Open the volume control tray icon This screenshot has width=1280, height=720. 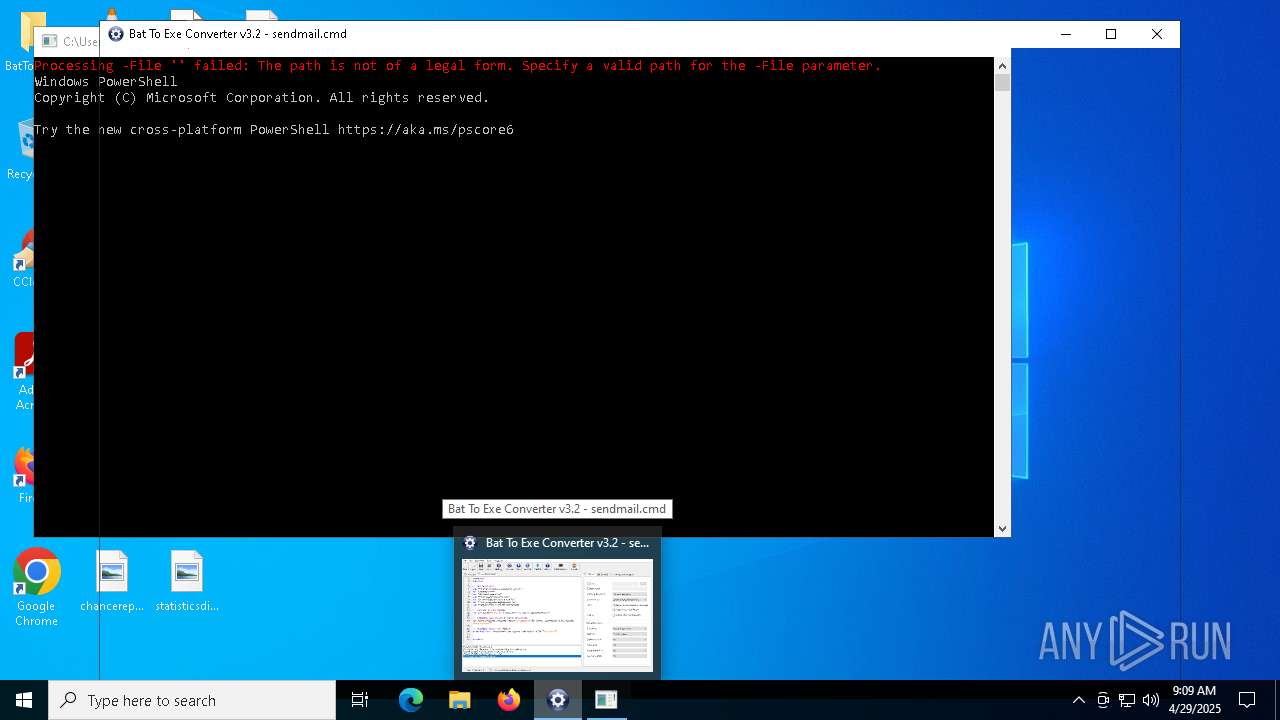click(1151, 700)
